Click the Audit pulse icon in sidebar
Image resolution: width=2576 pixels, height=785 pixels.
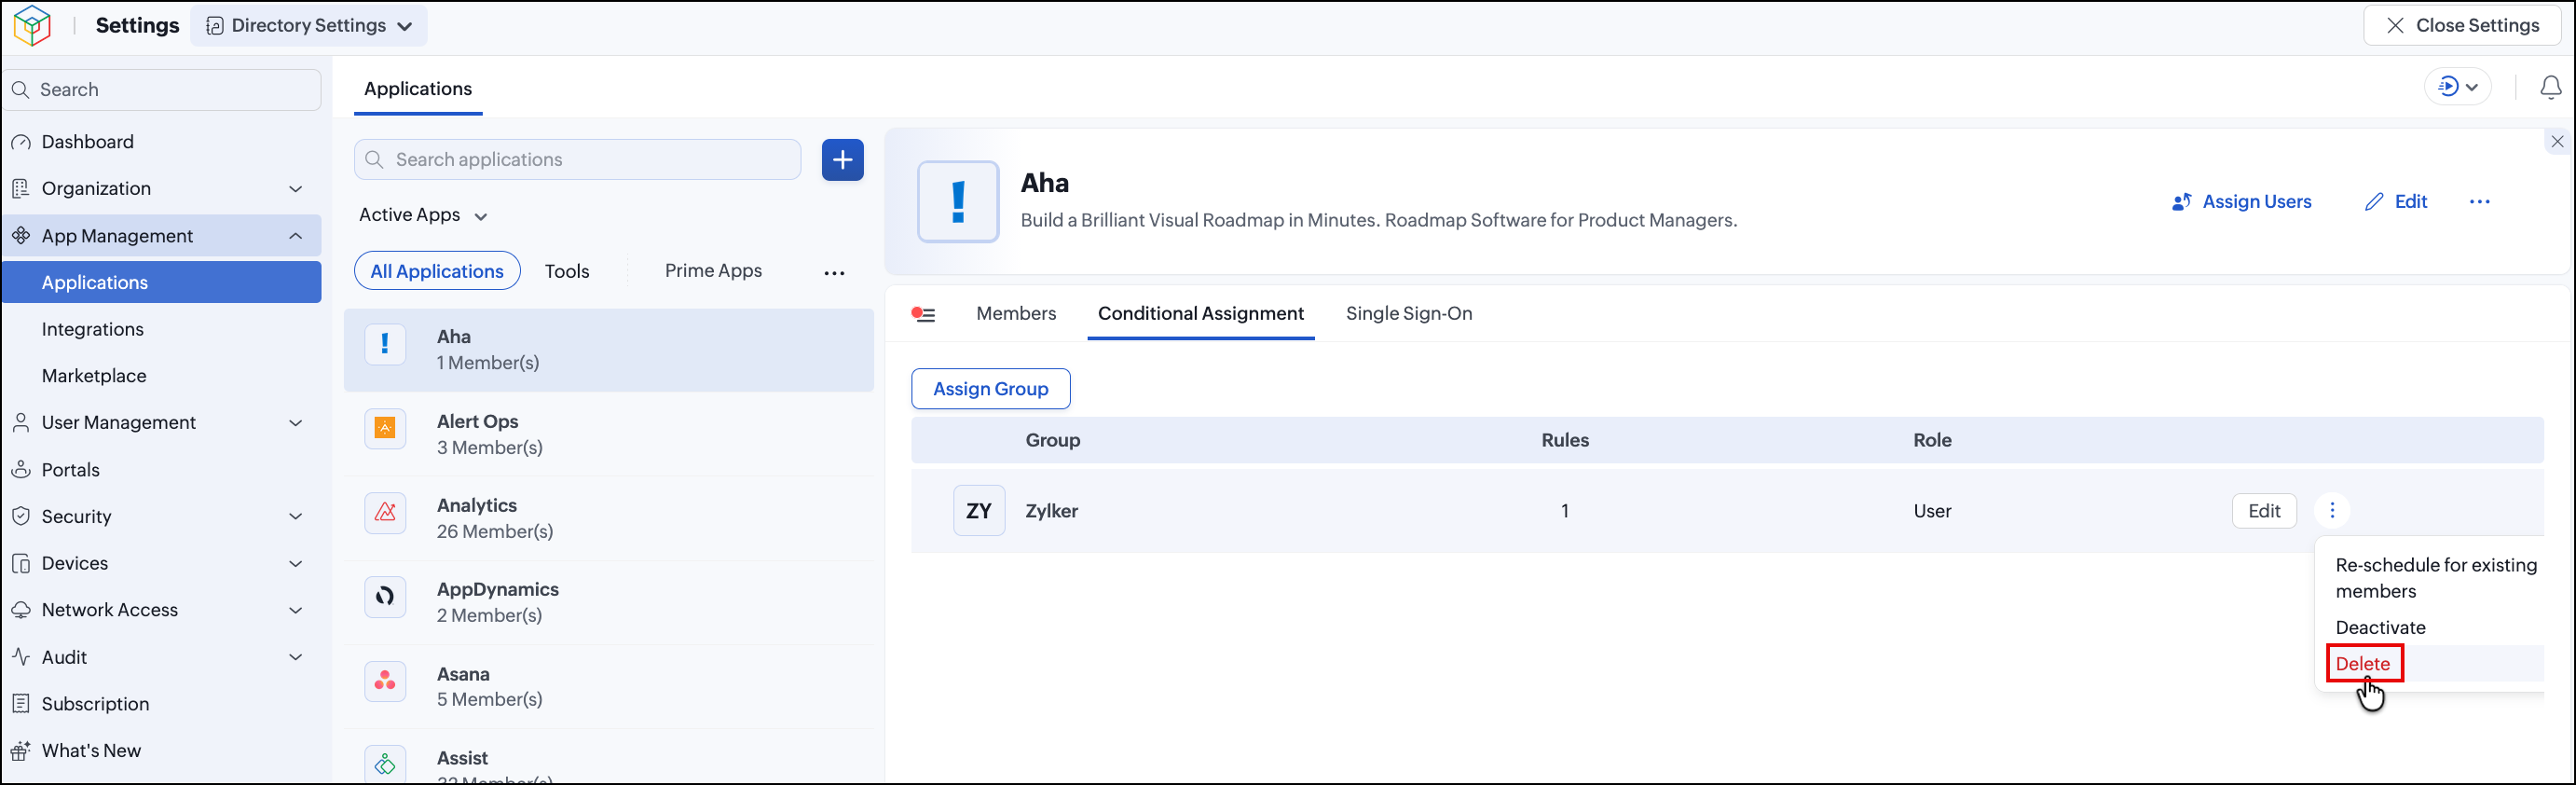[21, 657]
